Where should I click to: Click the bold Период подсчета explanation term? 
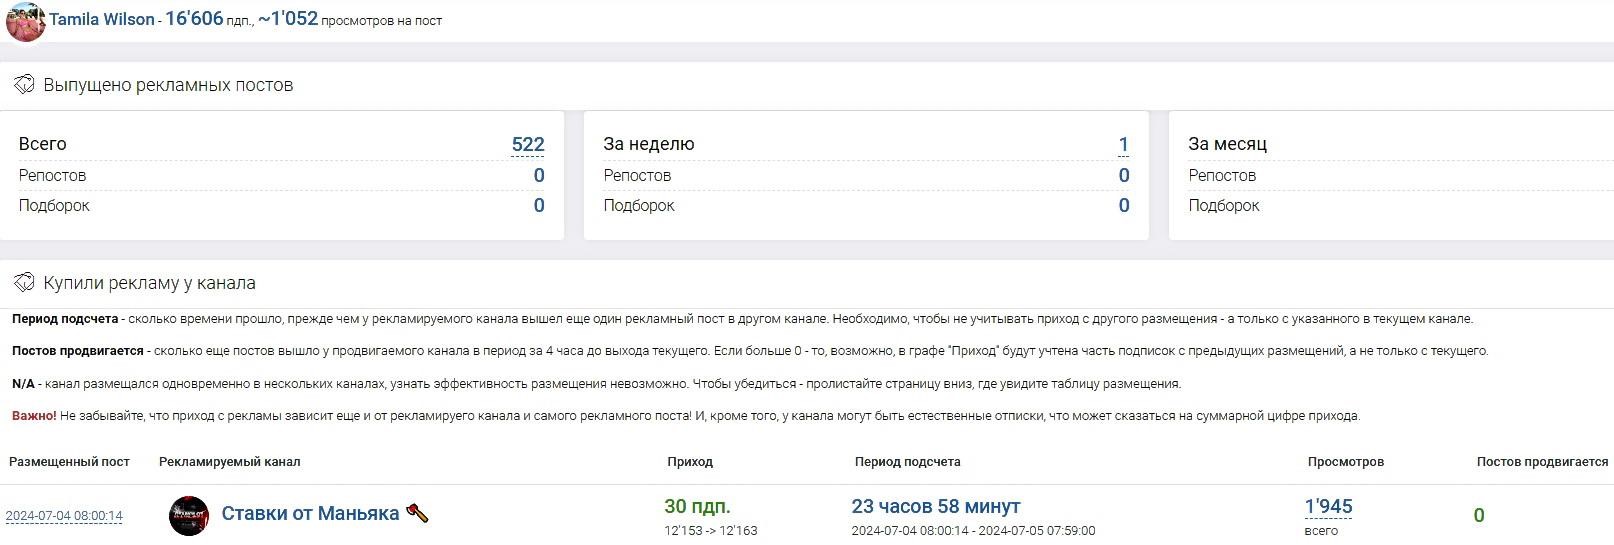coord(65,319)
